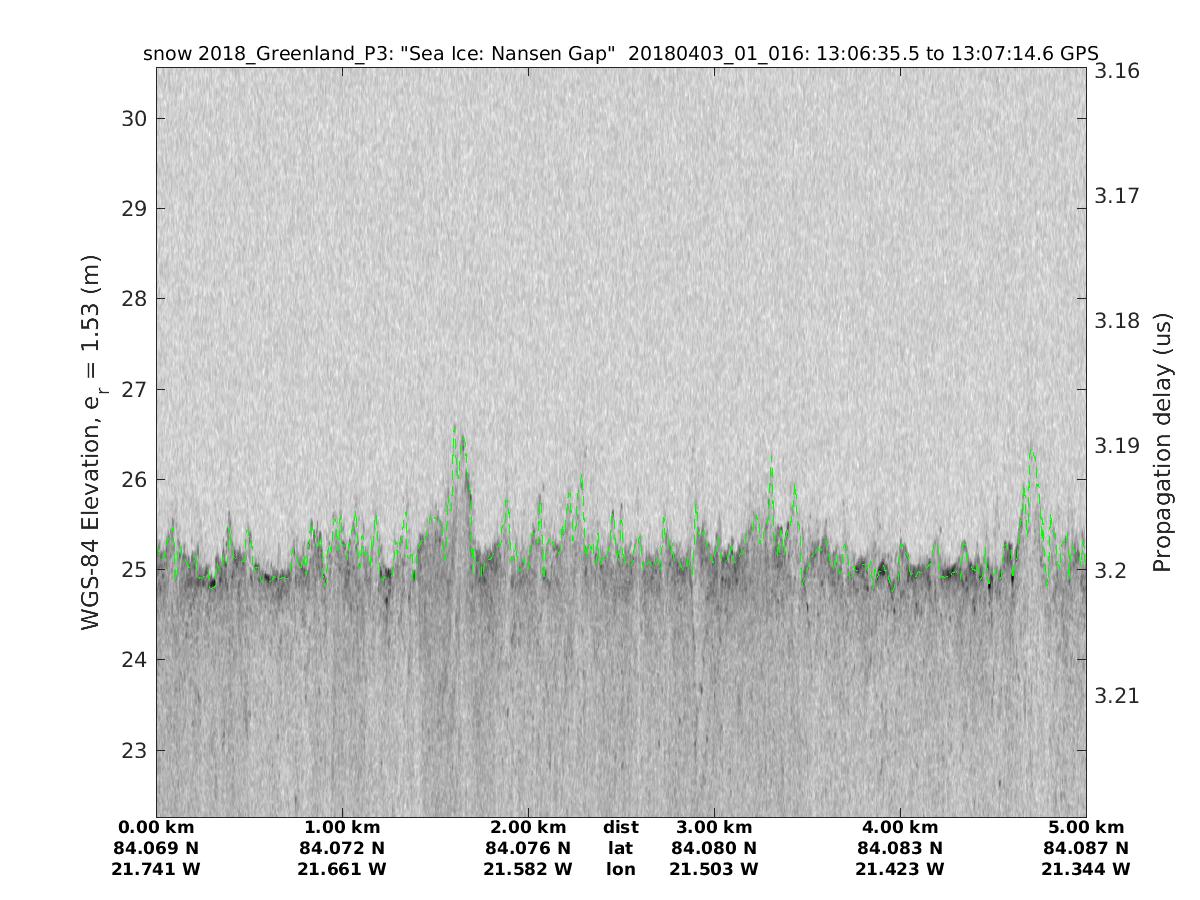Click the plot title text at top
Viewport: 1200px width, 900px height.
tap(620, 53)
